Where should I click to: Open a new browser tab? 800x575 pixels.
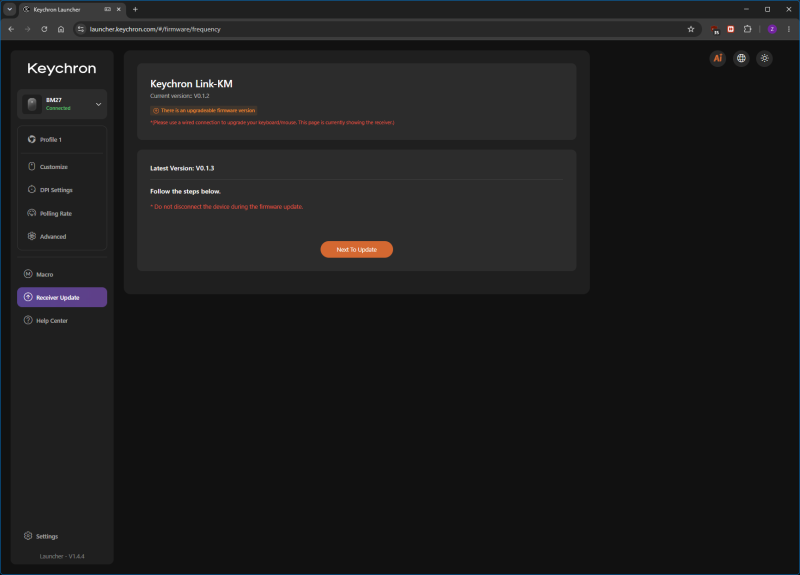(x=135, y=9)
